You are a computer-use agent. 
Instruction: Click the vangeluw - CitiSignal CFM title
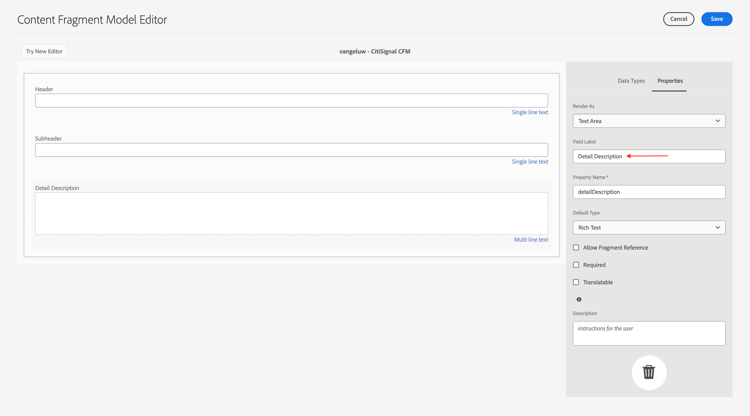click(375, 51)
